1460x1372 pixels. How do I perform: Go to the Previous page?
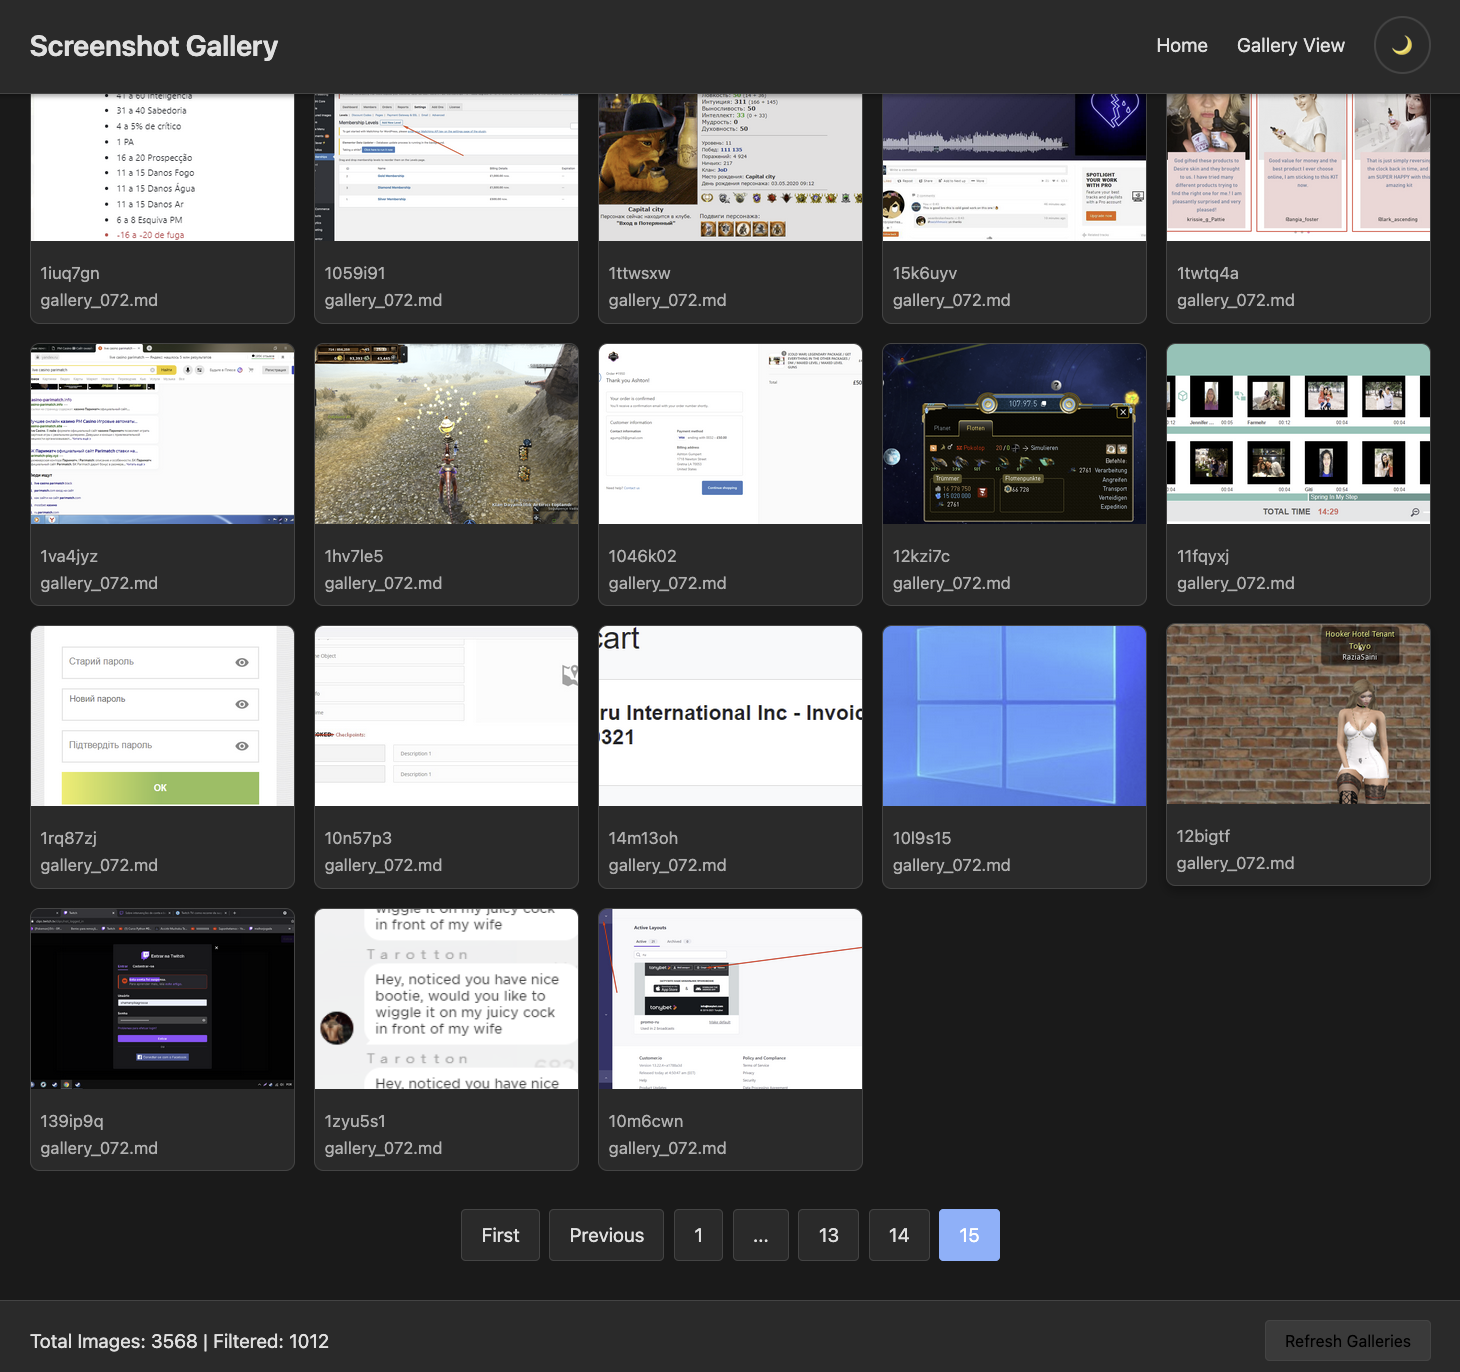tap(607, 1235)
